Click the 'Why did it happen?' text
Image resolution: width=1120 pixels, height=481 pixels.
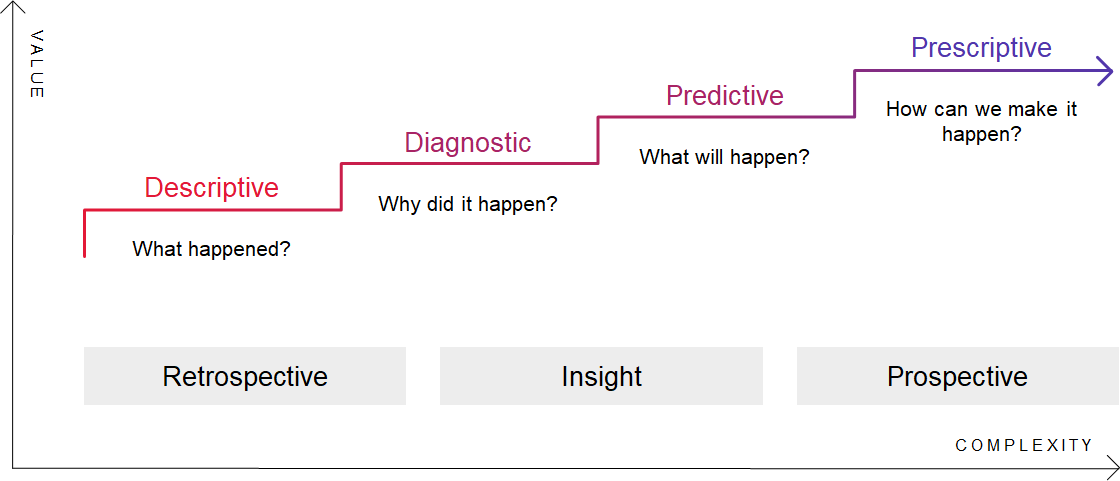point(468,204)
